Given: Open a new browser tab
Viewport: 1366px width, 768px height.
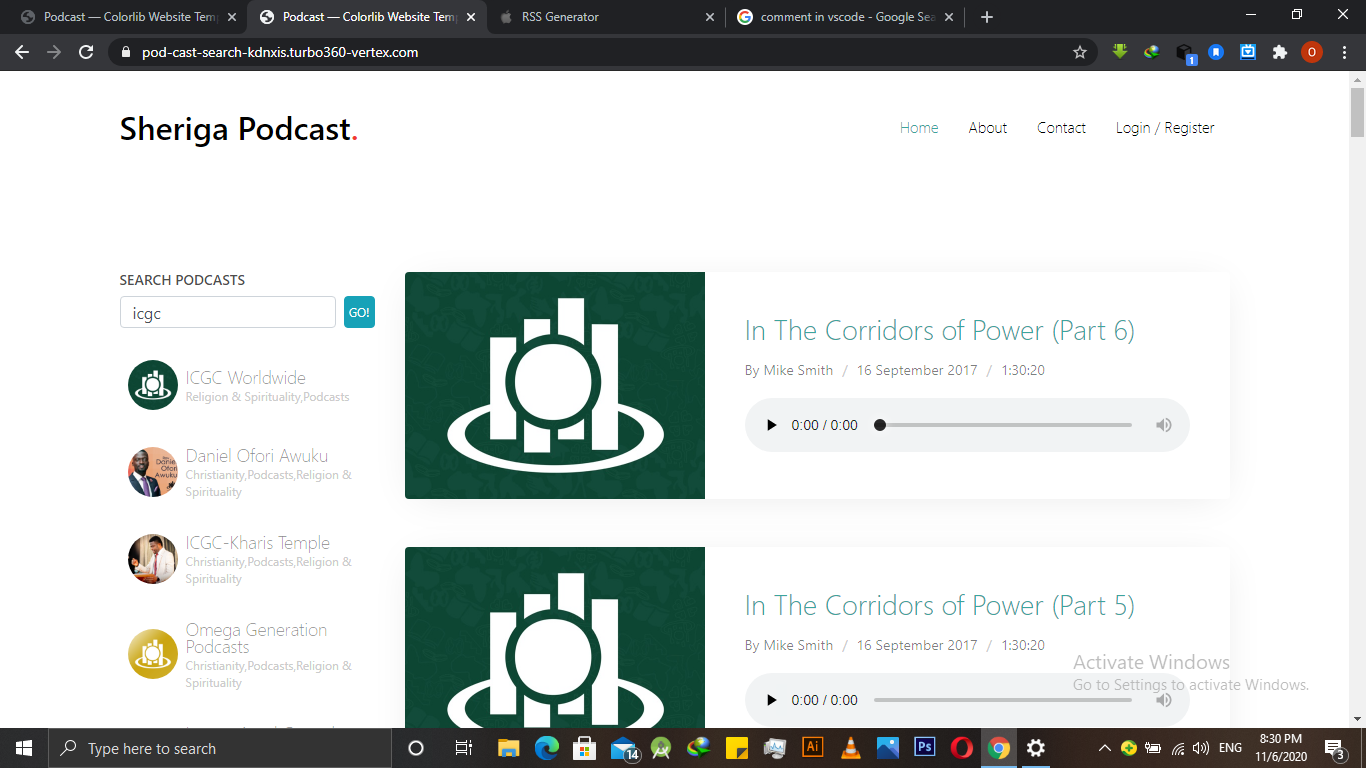Looking at the screenshot, I should (x=987, y=17).
